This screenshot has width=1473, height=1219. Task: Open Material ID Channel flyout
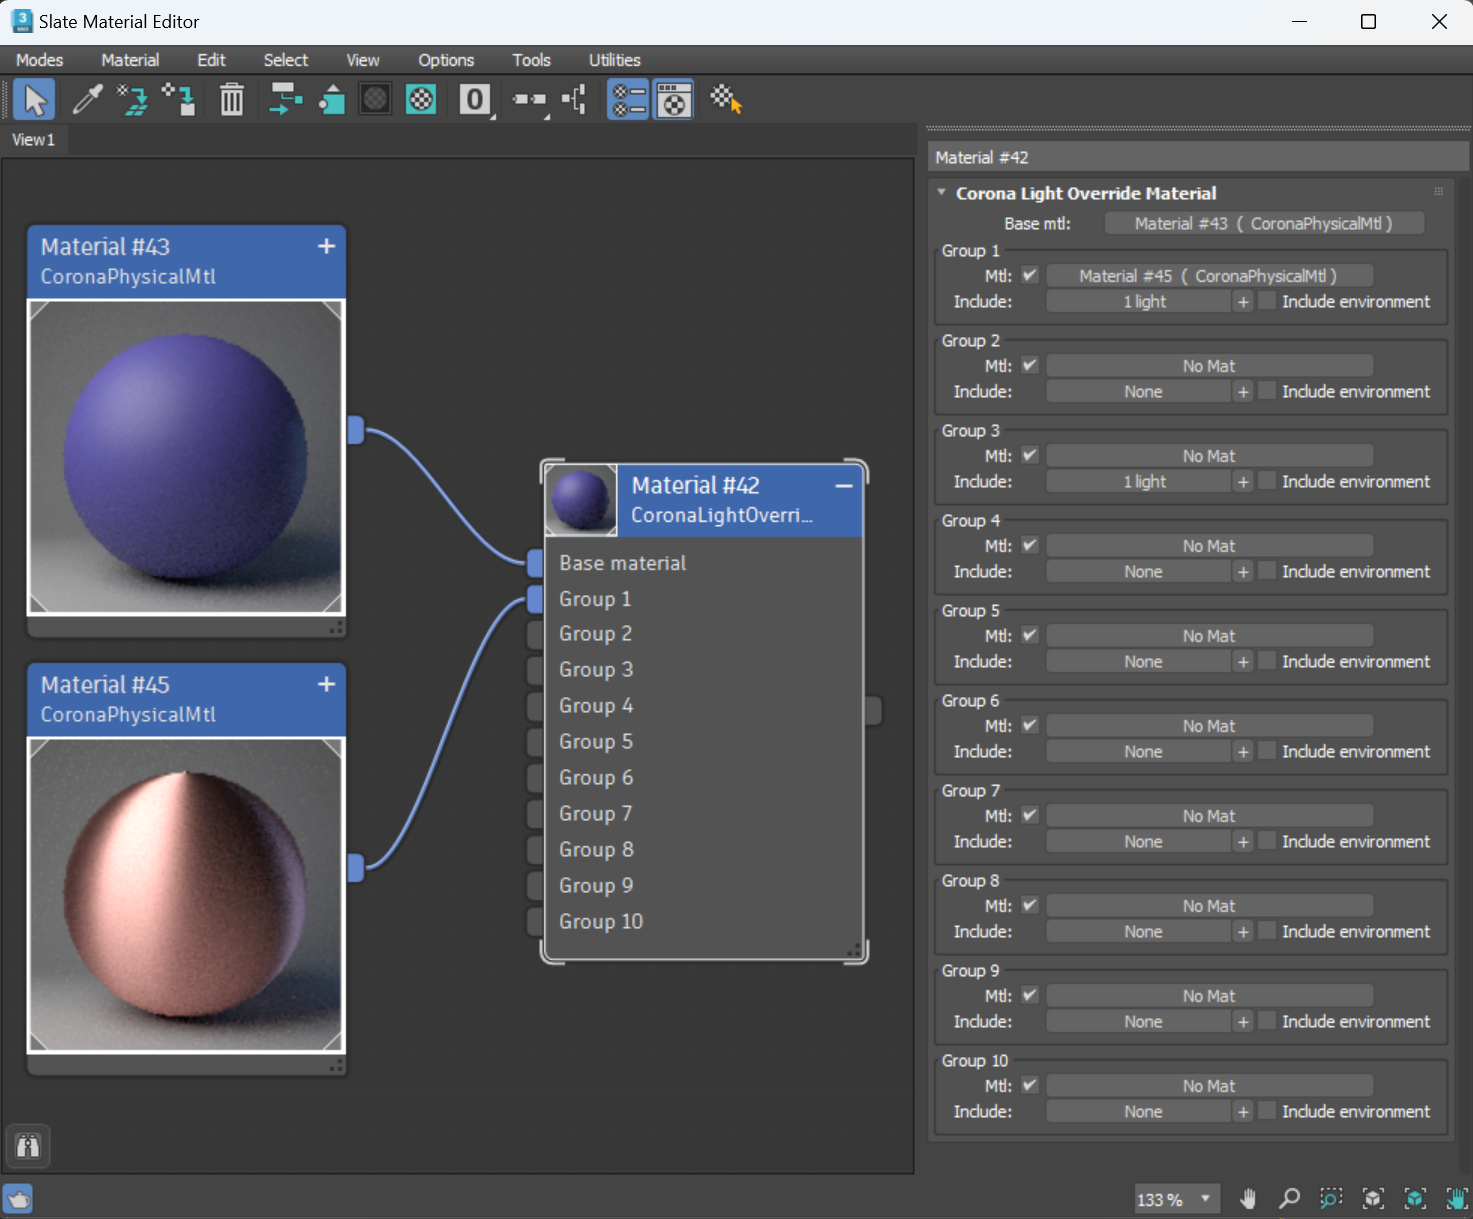(476, 100)
